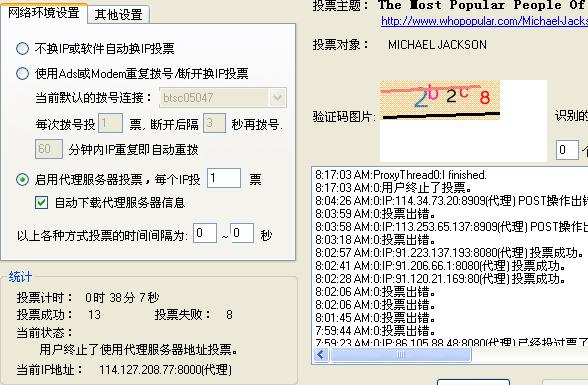This screenshot has height=385, width=588.
Task: Click the 统计 group title
Action: point(20,277)
